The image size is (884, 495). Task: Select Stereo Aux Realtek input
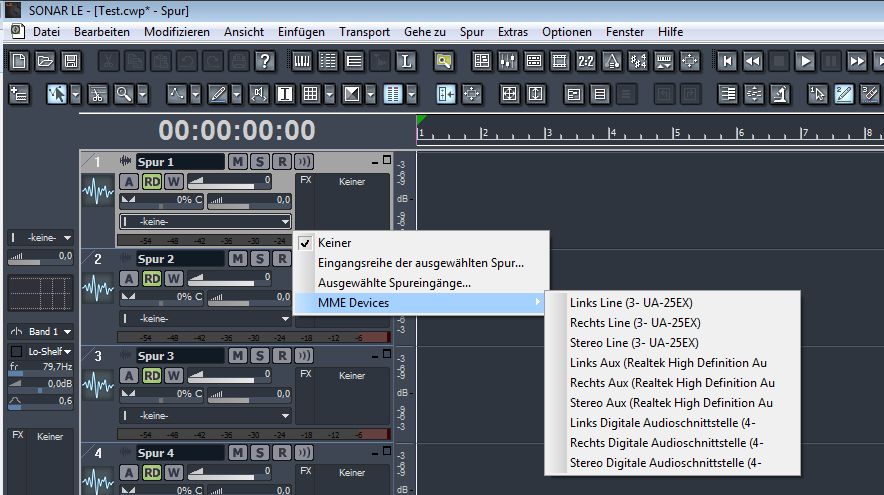point(672,403)
